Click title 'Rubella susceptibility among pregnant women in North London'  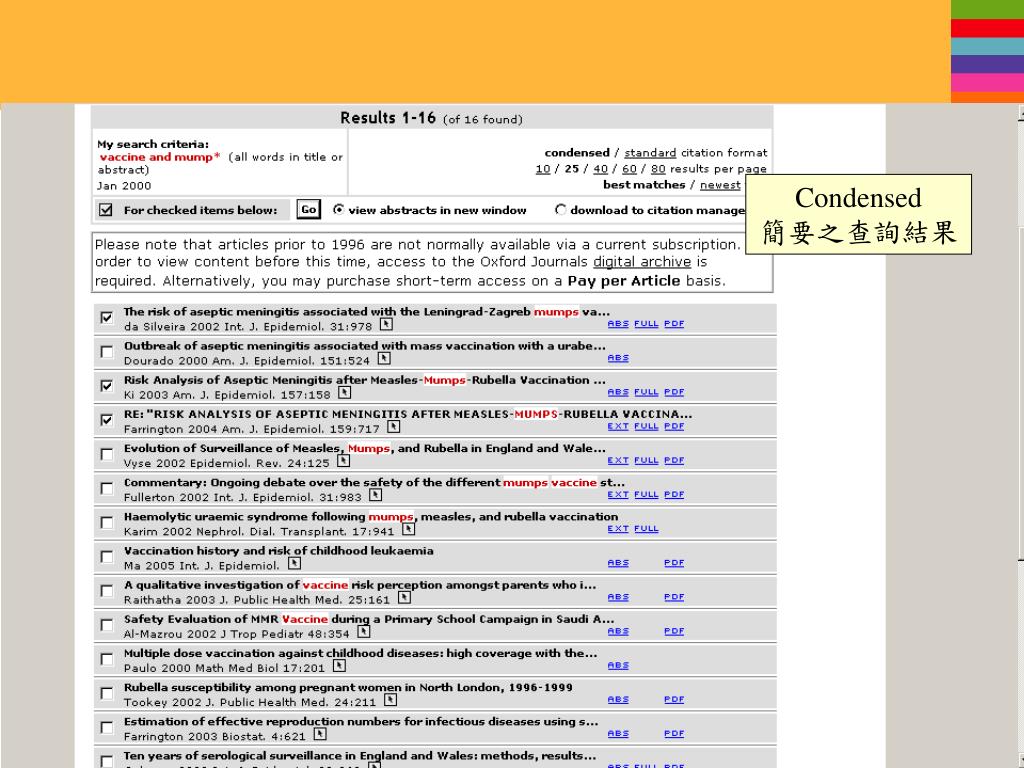tap(348, 687)
